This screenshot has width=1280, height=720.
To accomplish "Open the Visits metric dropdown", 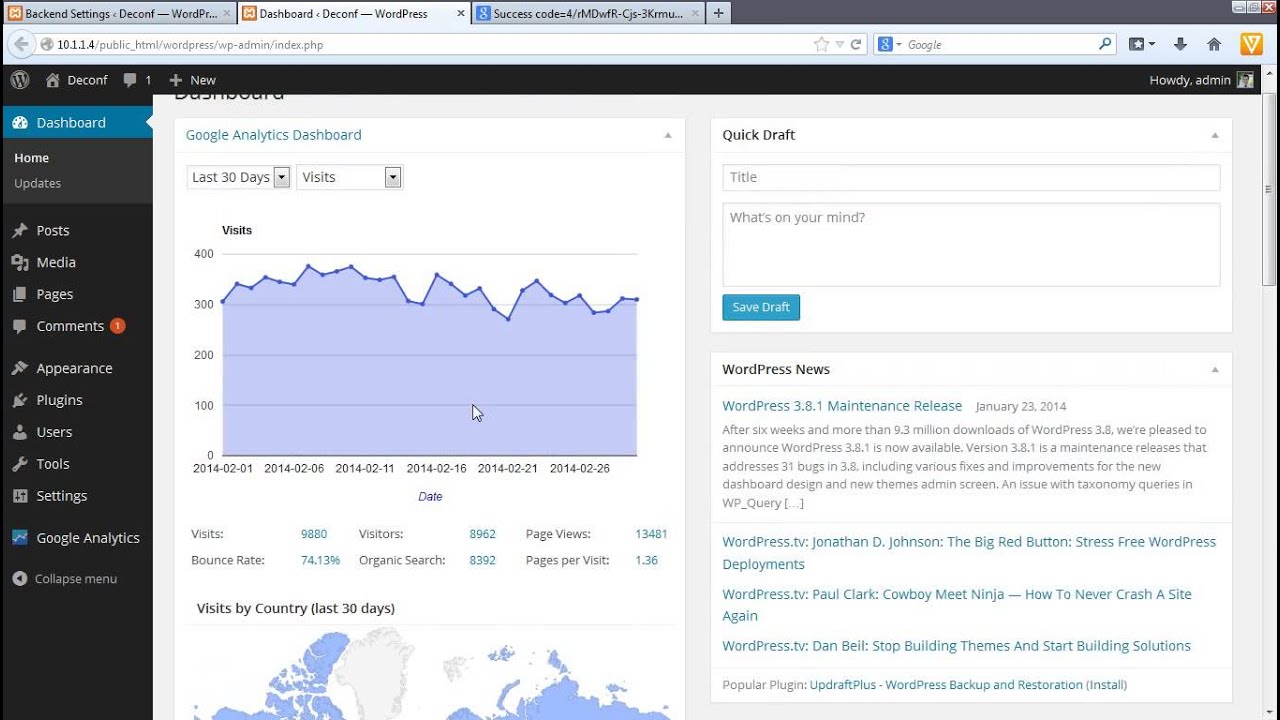I will [349, 177].
